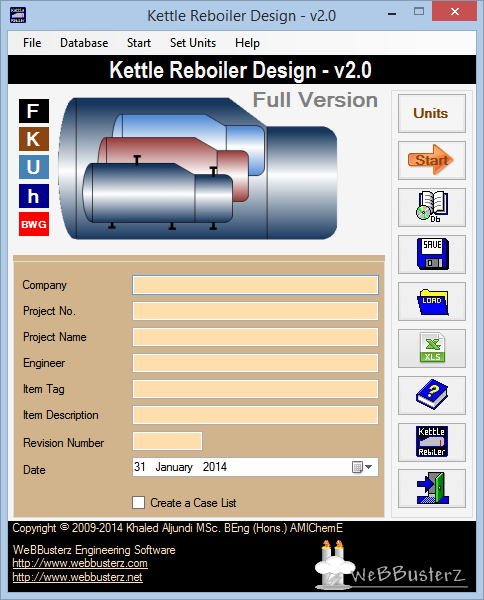484x600 pixels.
Task: Click the Project No. input field
Action: tap(255, 311)
